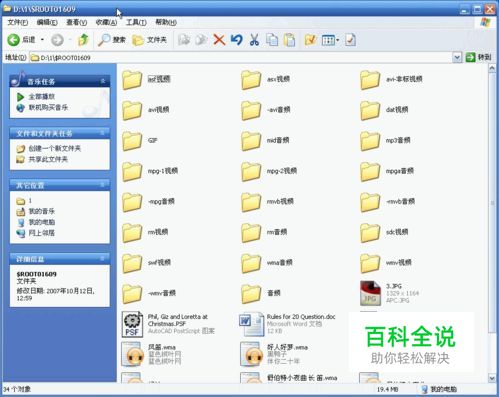Open the 编辑(E) menu
This screenshot has width=499, height=397.
(x=47, y=22)
